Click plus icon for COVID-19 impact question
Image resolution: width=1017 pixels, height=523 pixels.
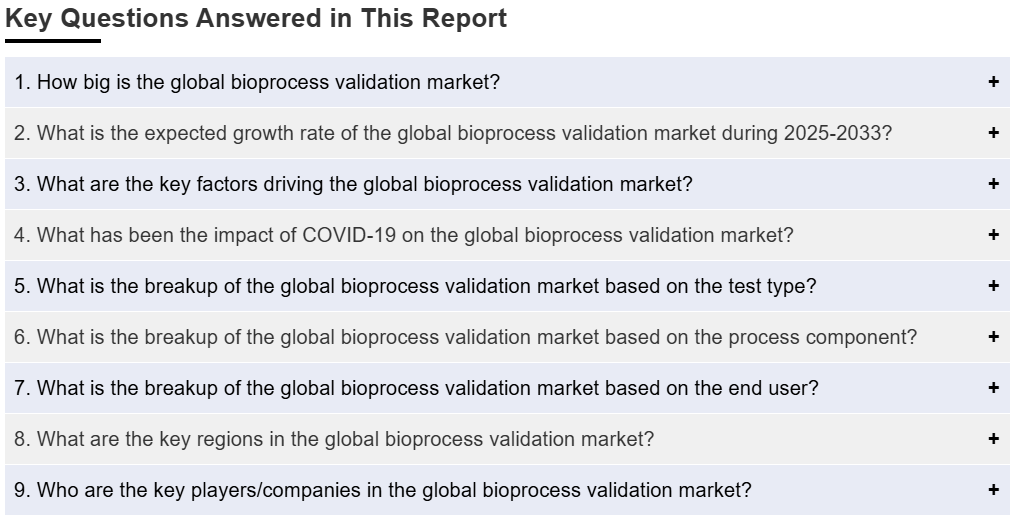point(993,235)
